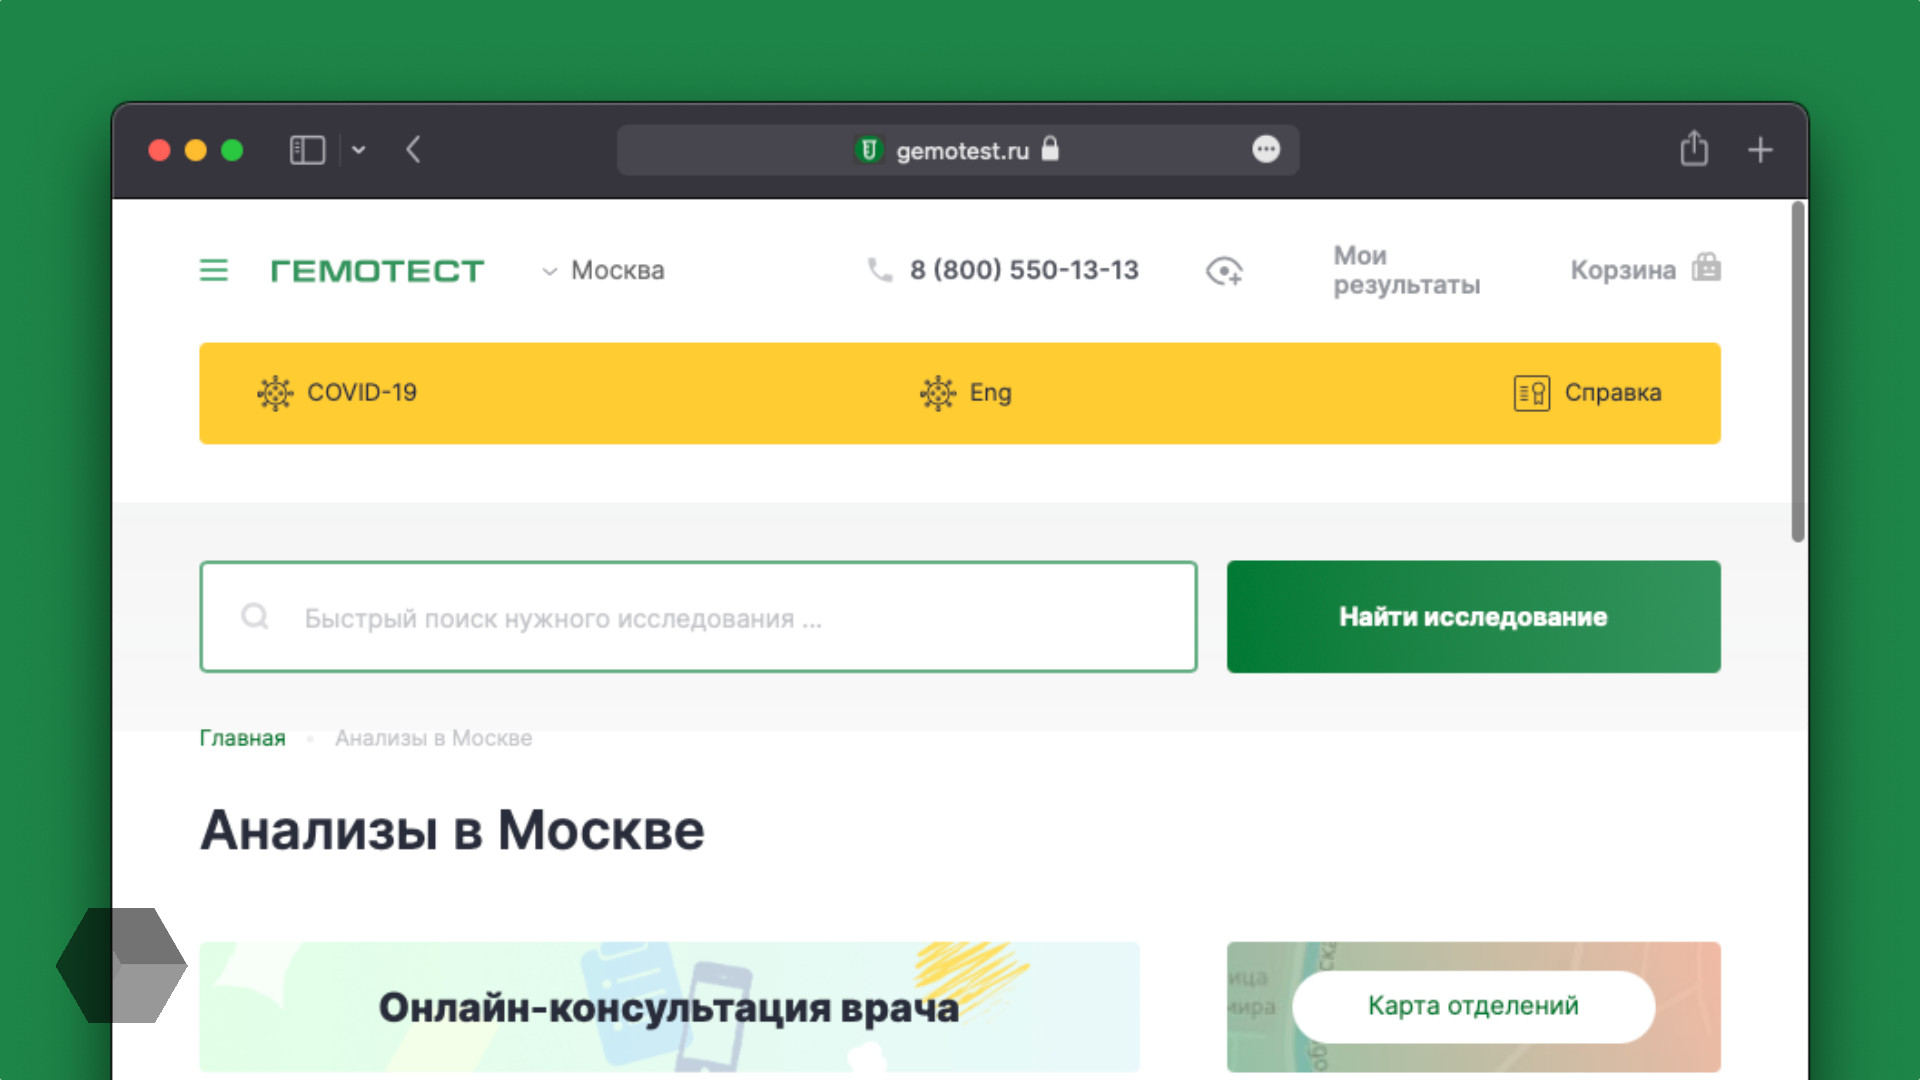Toggle the accessibility eye icon
Image resolution: width=1920 pixels, height=1080 pixels.
[x=1224, y=271]
